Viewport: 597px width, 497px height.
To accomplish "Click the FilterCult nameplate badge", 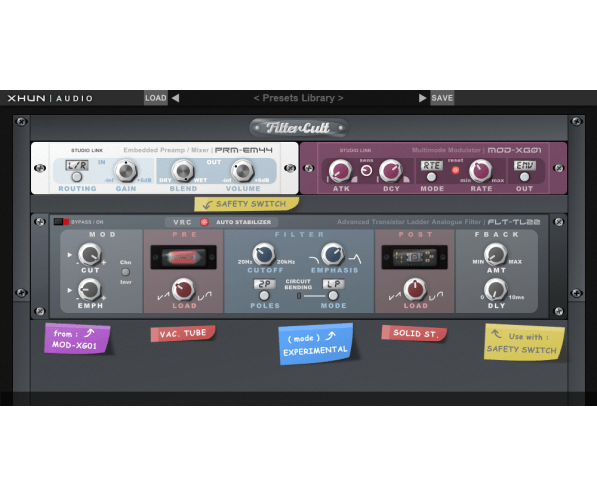I will pyautogui.click(x=298, y=128).
